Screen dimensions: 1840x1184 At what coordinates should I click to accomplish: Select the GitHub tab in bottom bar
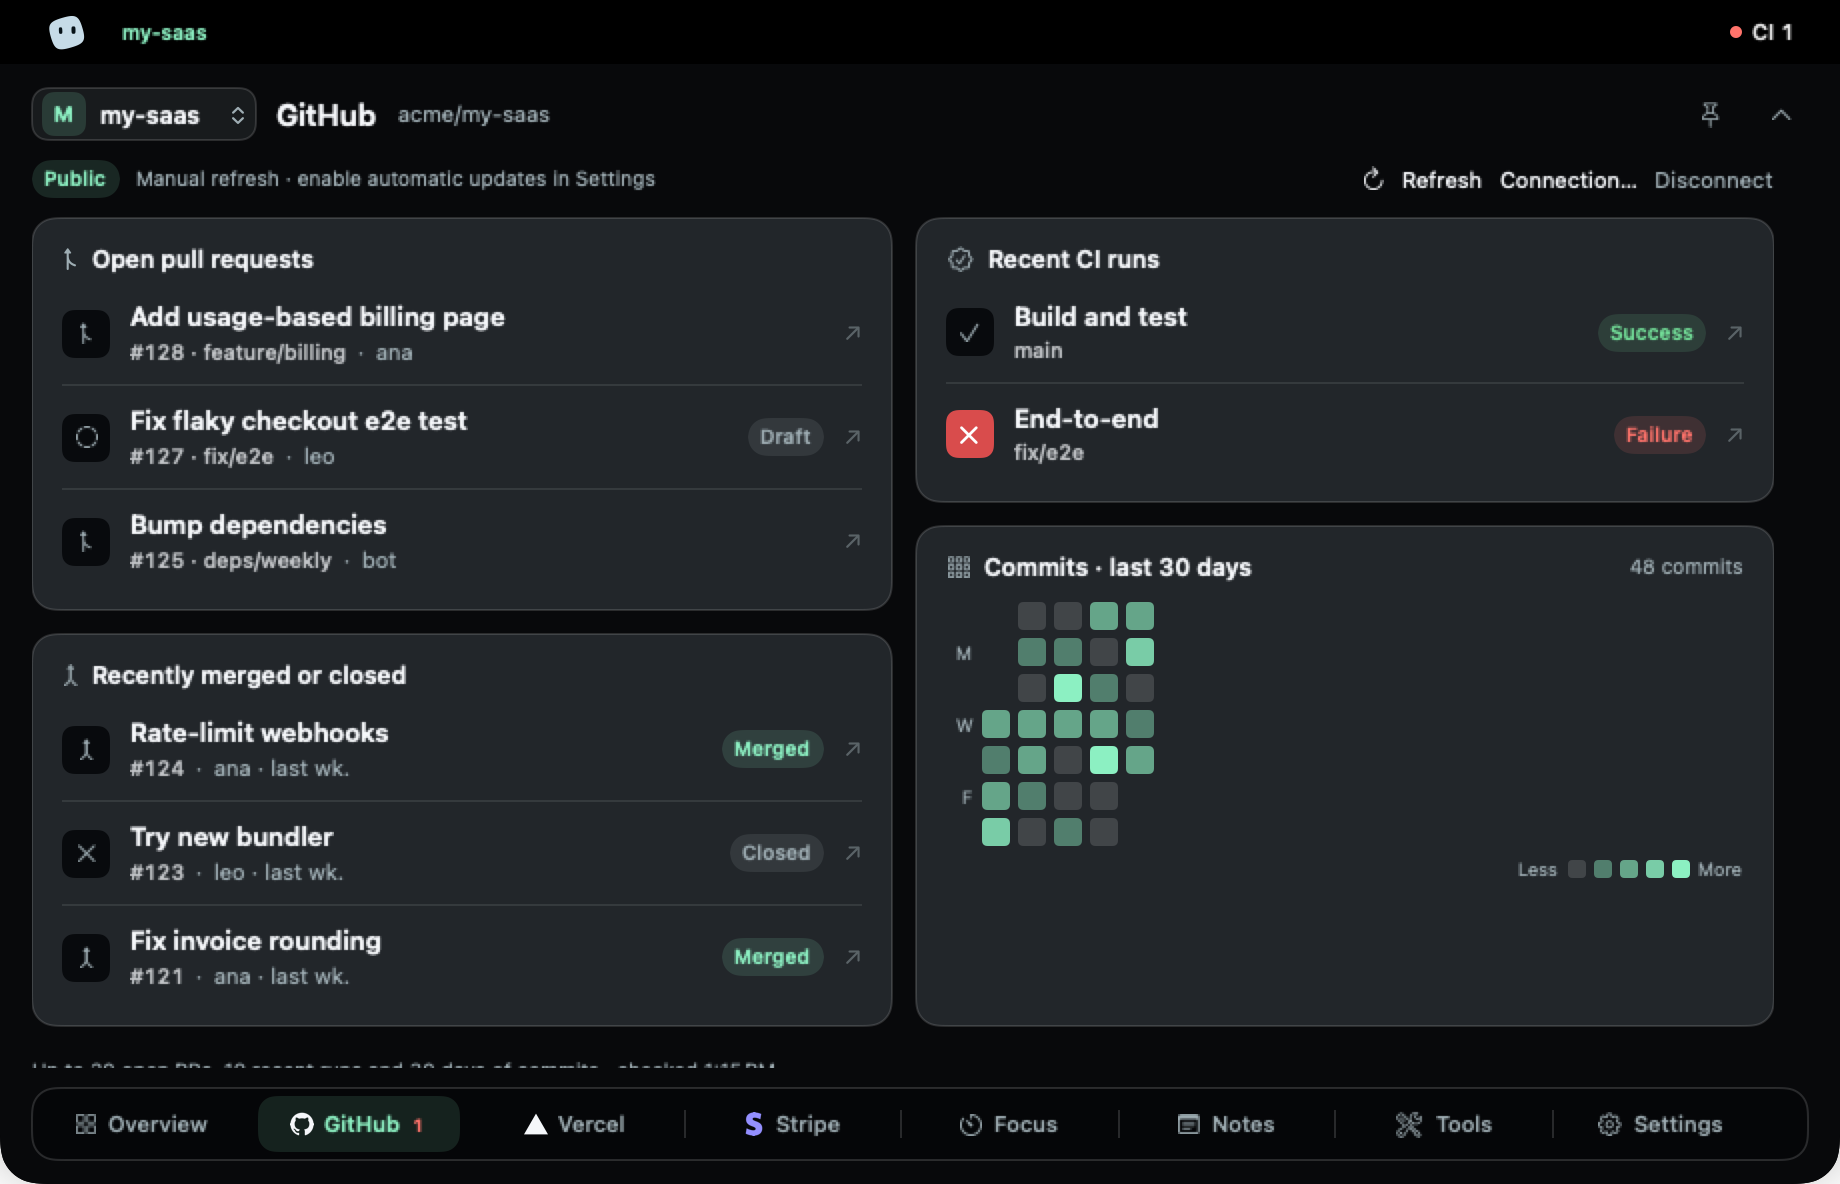pyautogui.click(x=359, y=1124)
